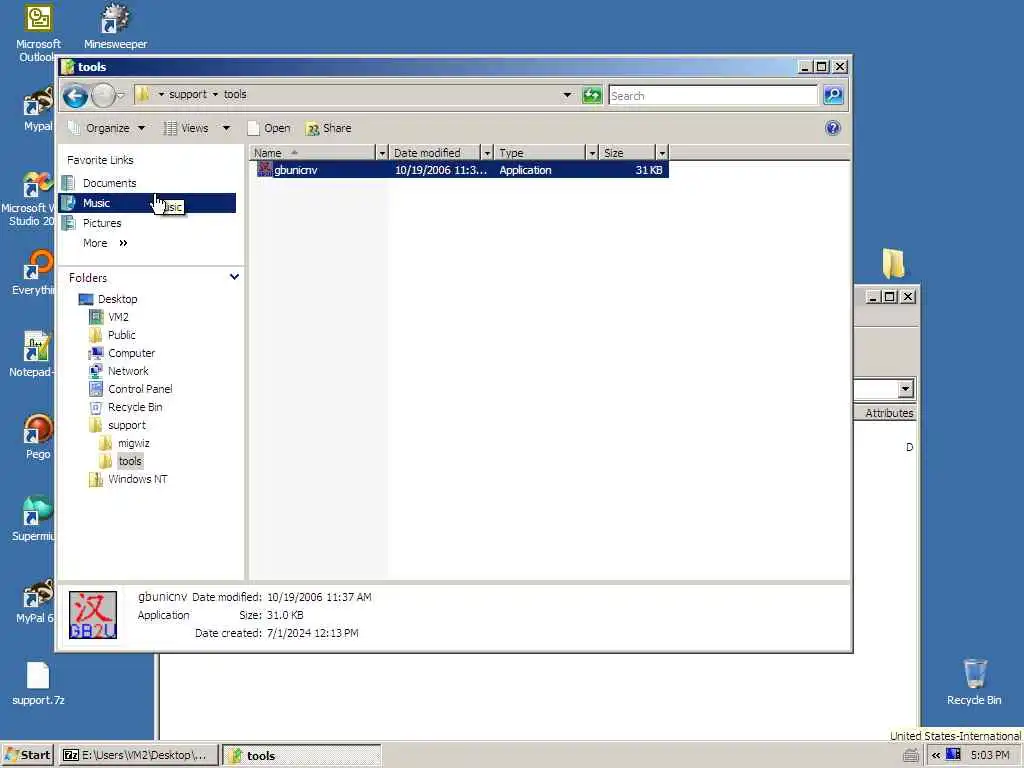The image size is (1024, 768).
Task: Select the support.7z desktop file
Action: [38, 683]
